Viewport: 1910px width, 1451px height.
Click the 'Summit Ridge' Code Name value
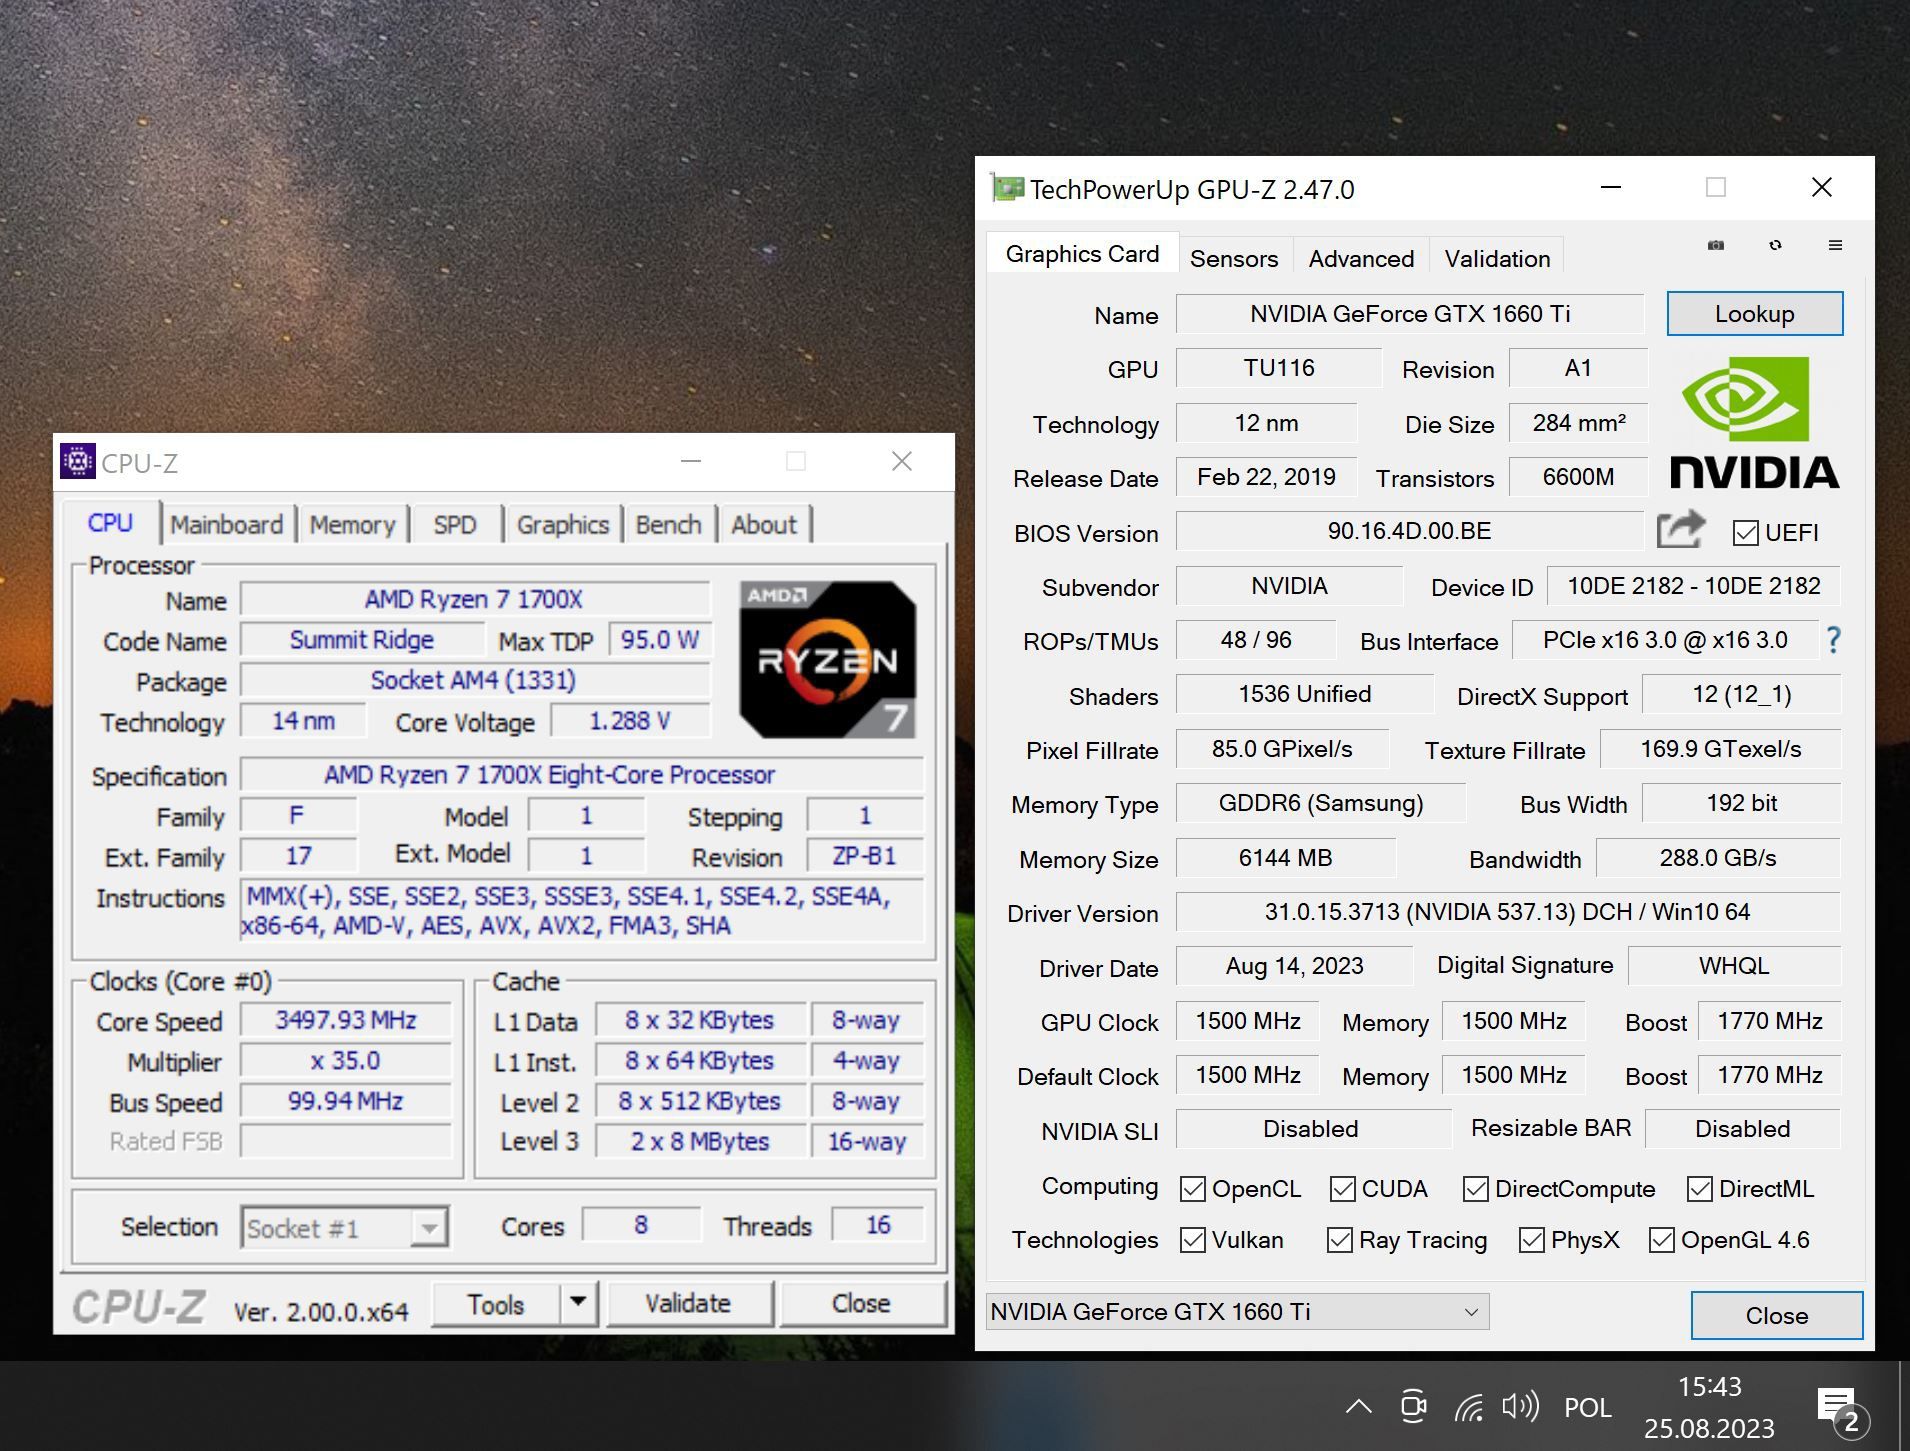[x=362, y=640]
